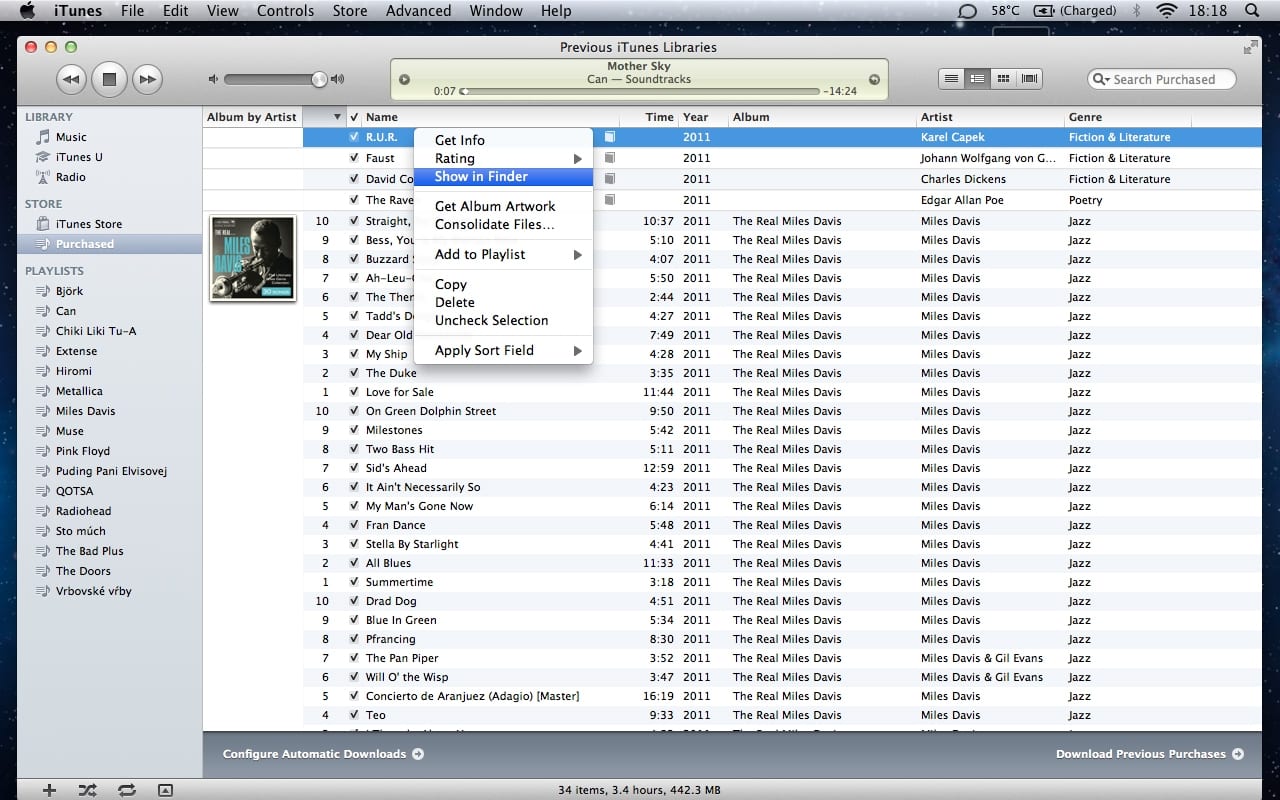The height and width of the screenshot is (800, 1280).
Task: Click the Wi-Fi status icon in menu bar
Action: tap(1166, 11)
